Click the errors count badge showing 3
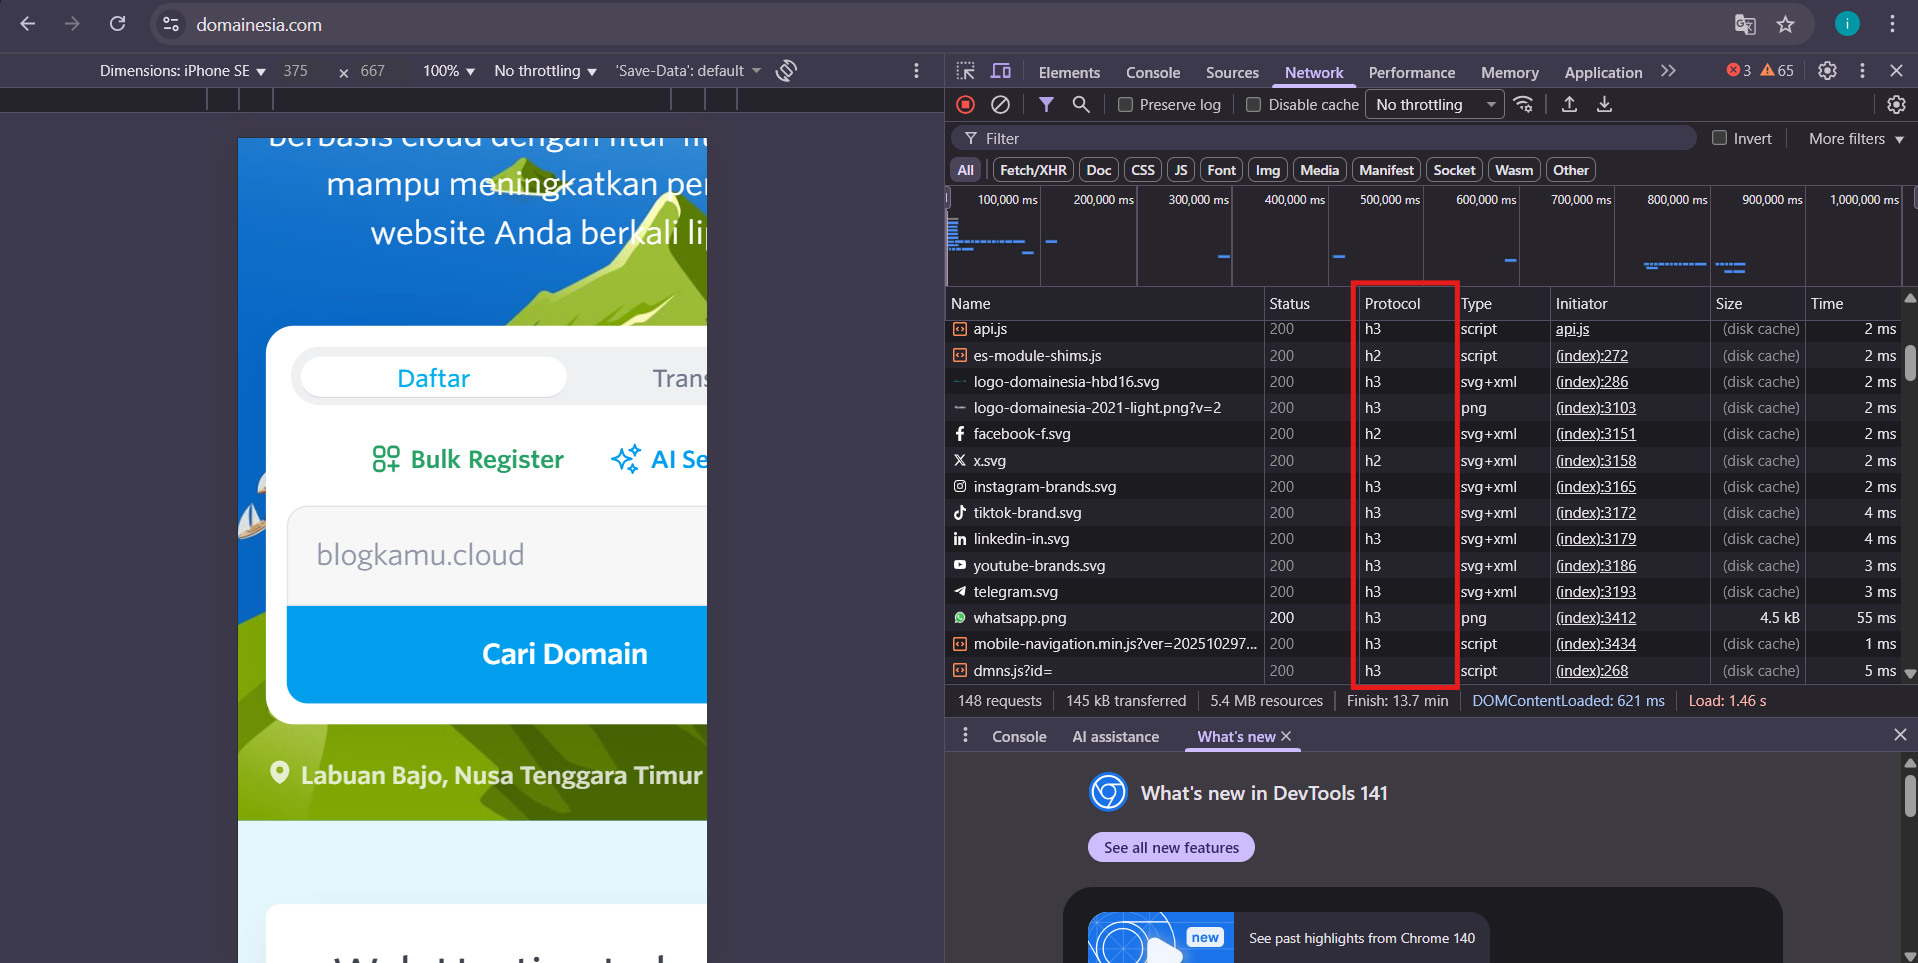Viewport: 1918px width, 963px height. click(x=1739, y=71)
